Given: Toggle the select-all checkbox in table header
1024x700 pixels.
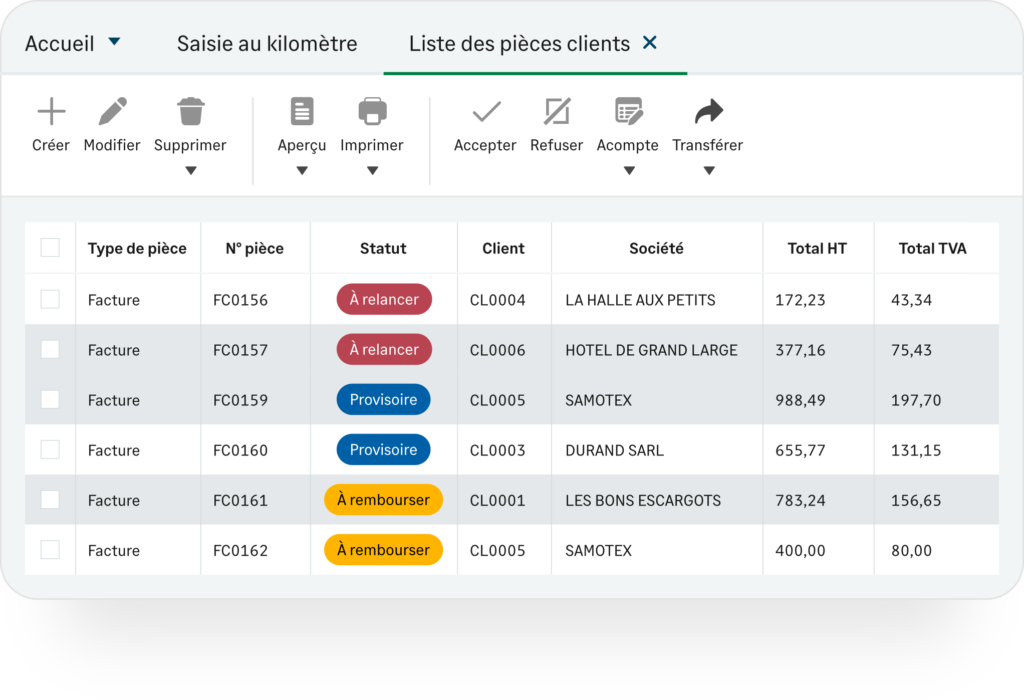Looking at the screenshot, I should click(50, 248).
